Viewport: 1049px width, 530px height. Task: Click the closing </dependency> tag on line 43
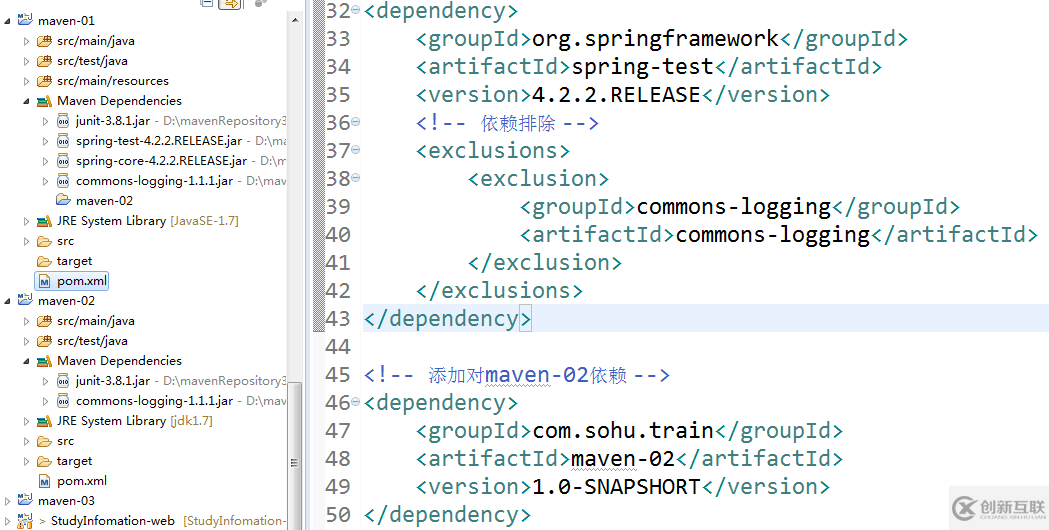click(x=448, y=319)
